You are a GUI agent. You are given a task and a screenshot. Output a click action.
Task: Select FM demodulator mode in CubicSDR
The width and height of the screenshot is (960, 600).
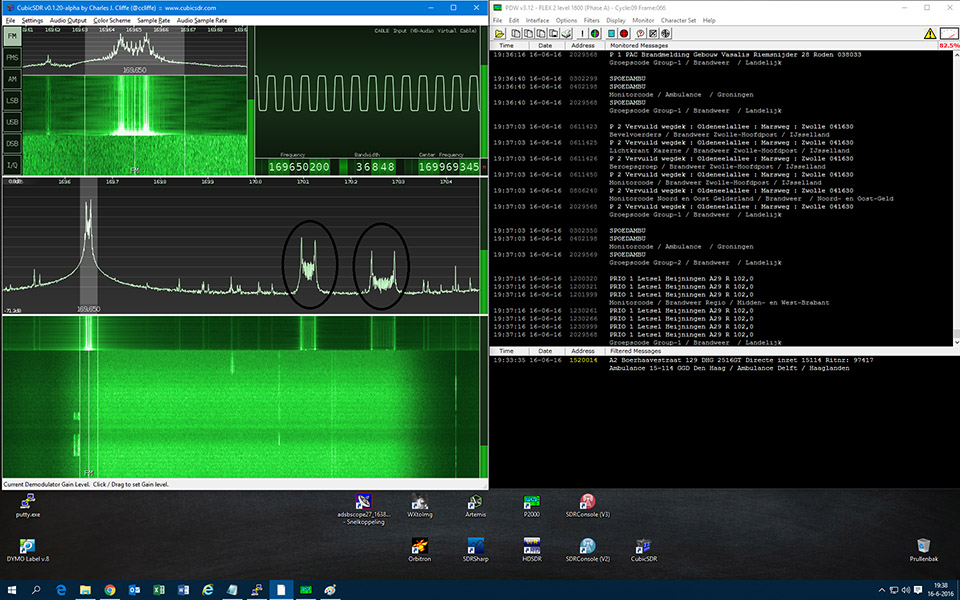(x=12, y=36)
